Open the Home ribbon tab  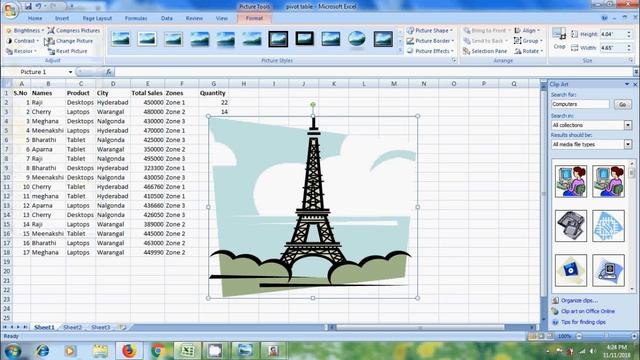pyautogui.click(x=35, y=18)
